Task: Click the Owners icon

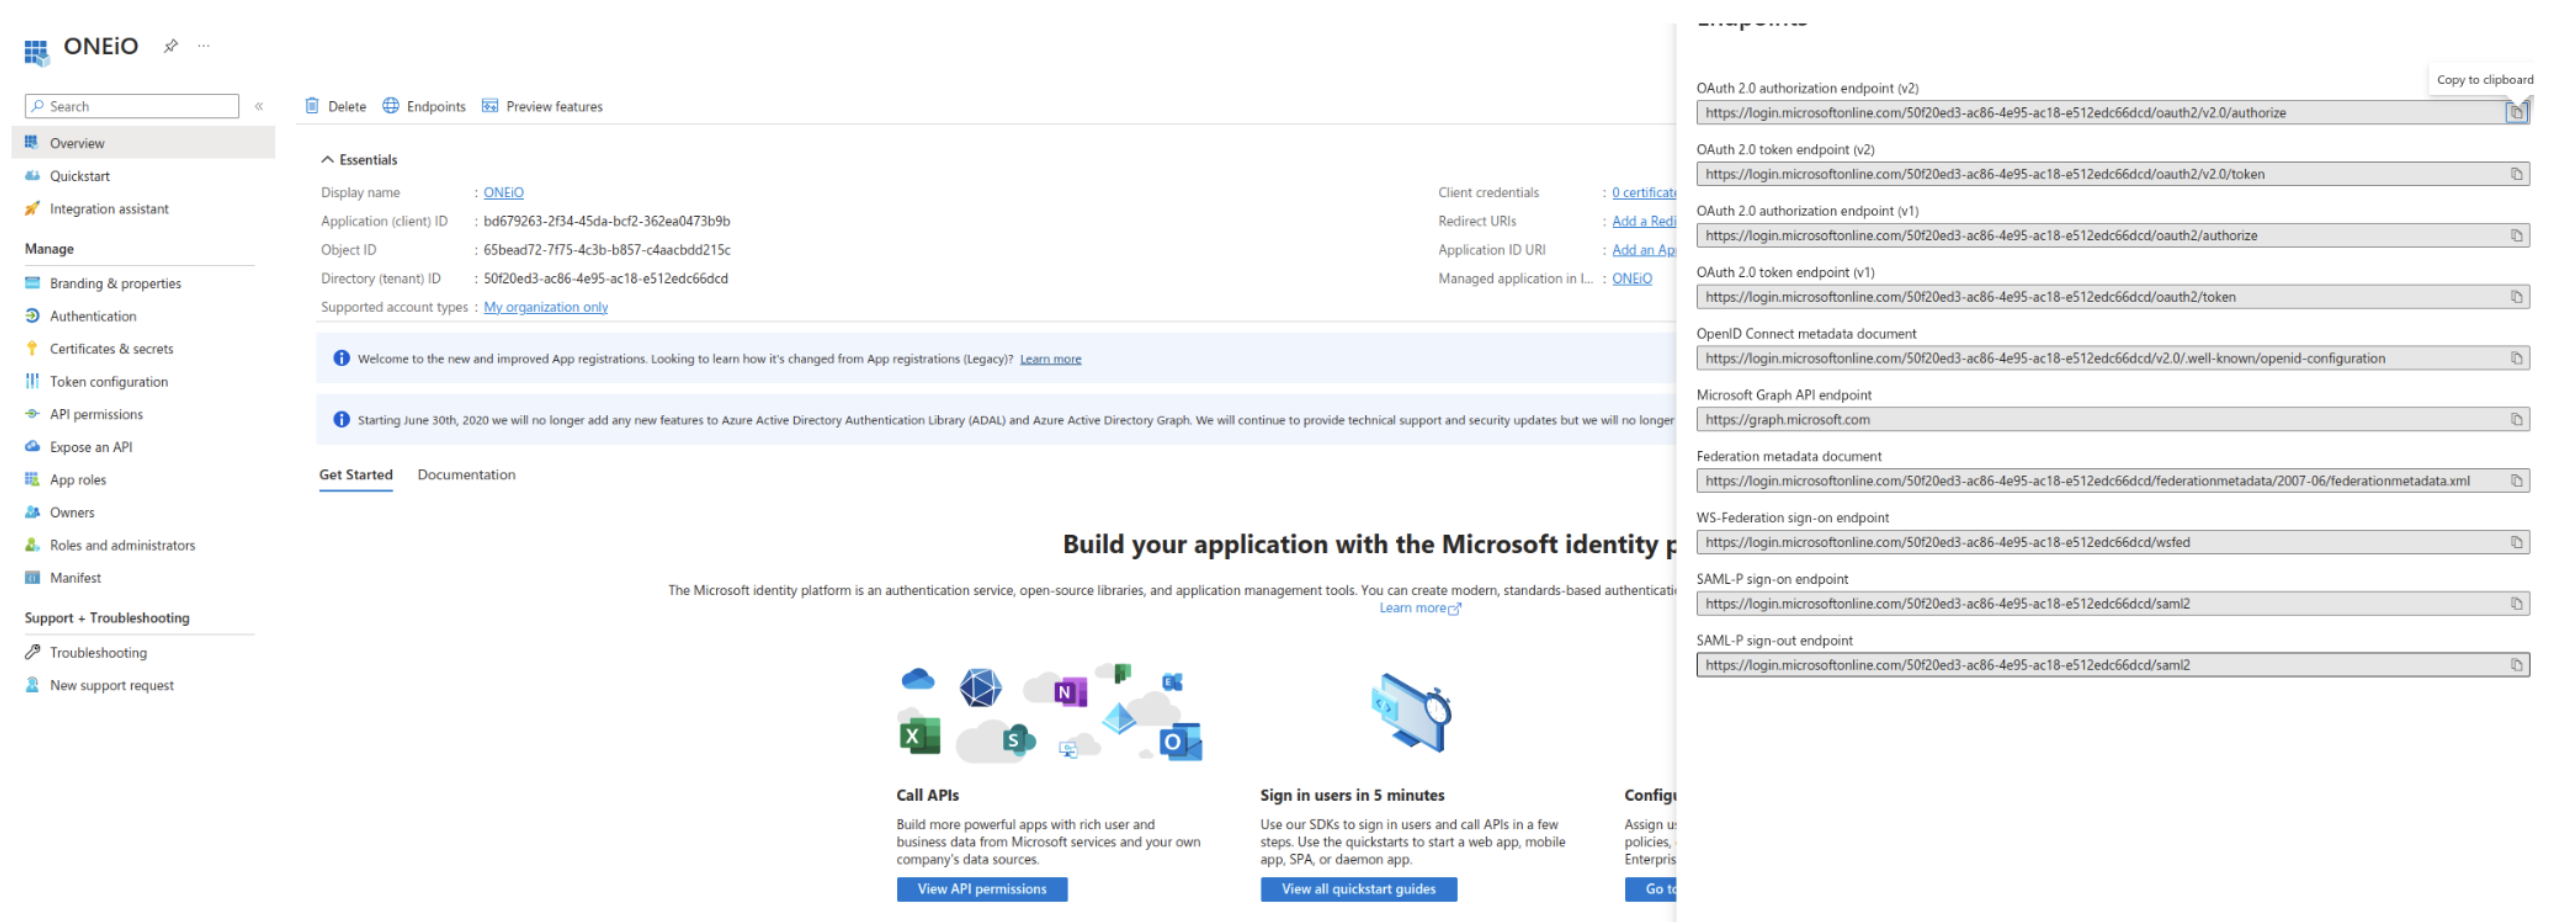Action: point(32,512)
